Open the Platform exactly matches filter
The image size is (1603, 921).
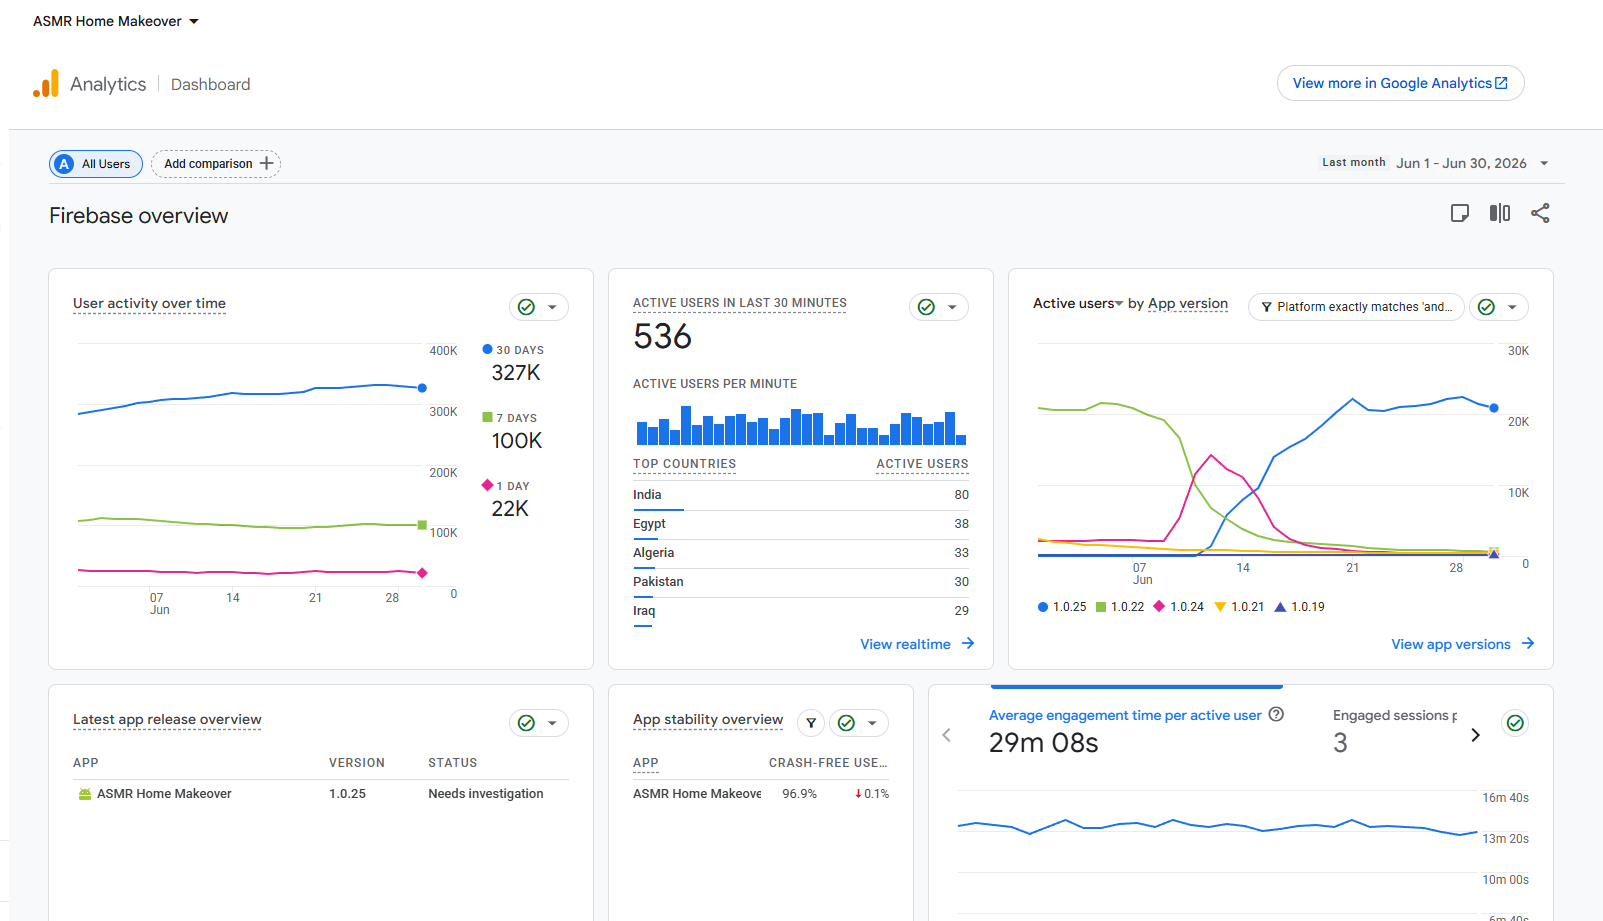1356,307
